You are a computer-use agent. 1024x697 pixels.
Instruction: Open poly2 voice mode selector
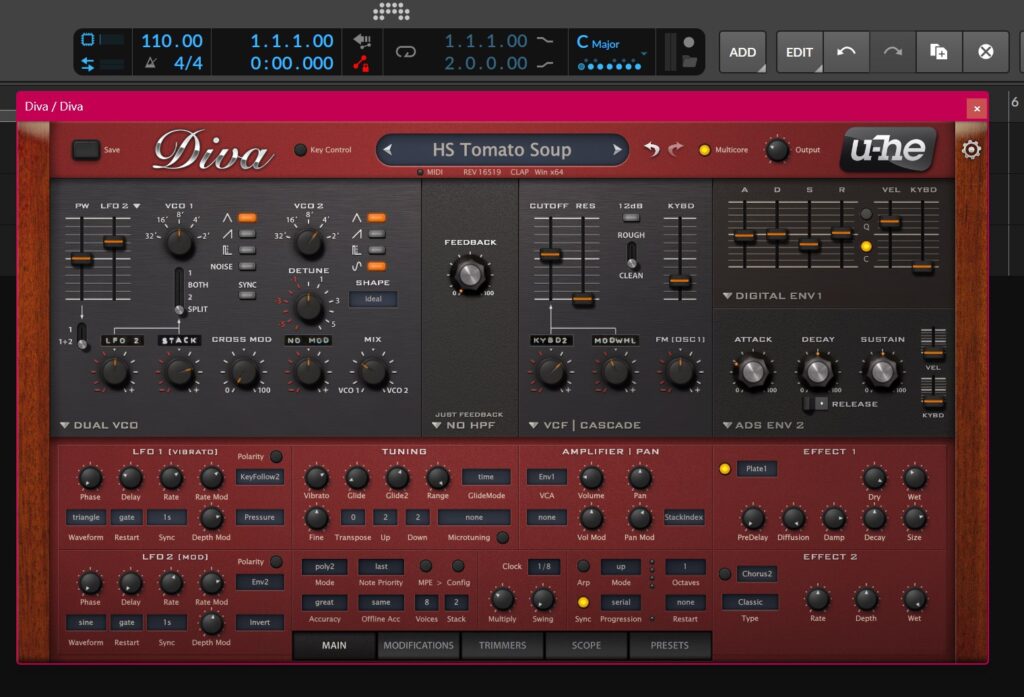(x=324, y=566)
